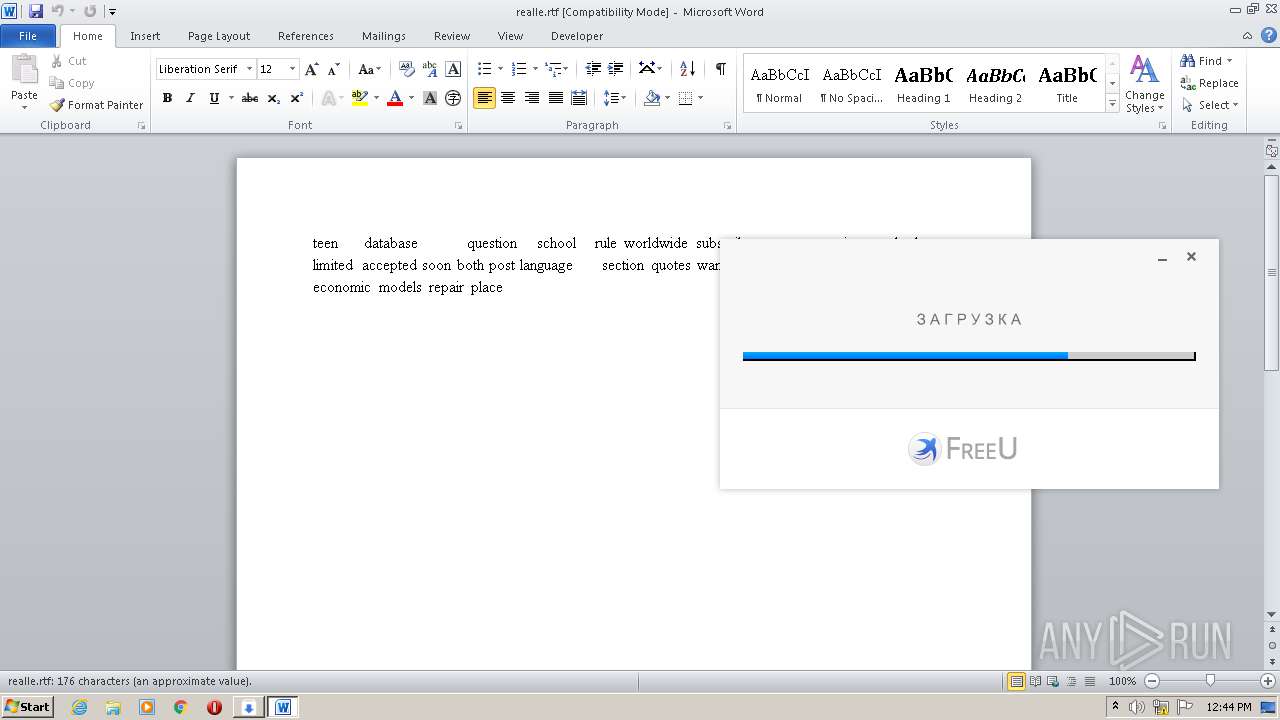The image size is (1280, 720).
Task: Toggle strikethrough formatting
Action: pyautogui.click(x=250, y=98)
